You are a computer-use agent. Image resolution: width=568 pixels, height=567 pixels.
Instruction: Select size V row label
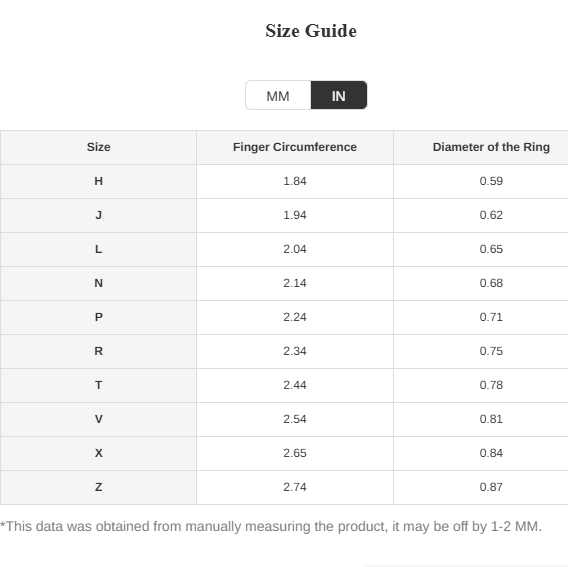click(99, 419)
